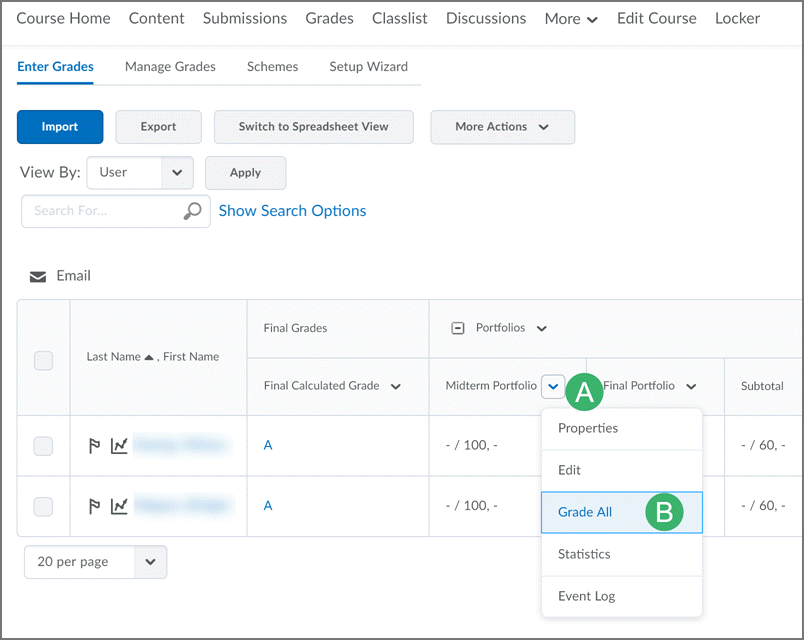Click the flag icon in second student row
This screenshot has height=640, width=804.
[x=94, y=506]
